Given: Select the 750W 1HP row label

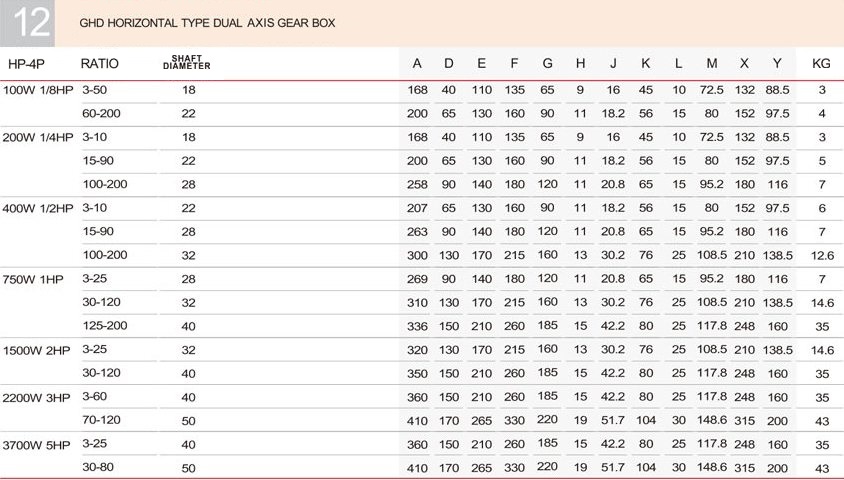Looking at the screenshot, I should coord(33,279).
